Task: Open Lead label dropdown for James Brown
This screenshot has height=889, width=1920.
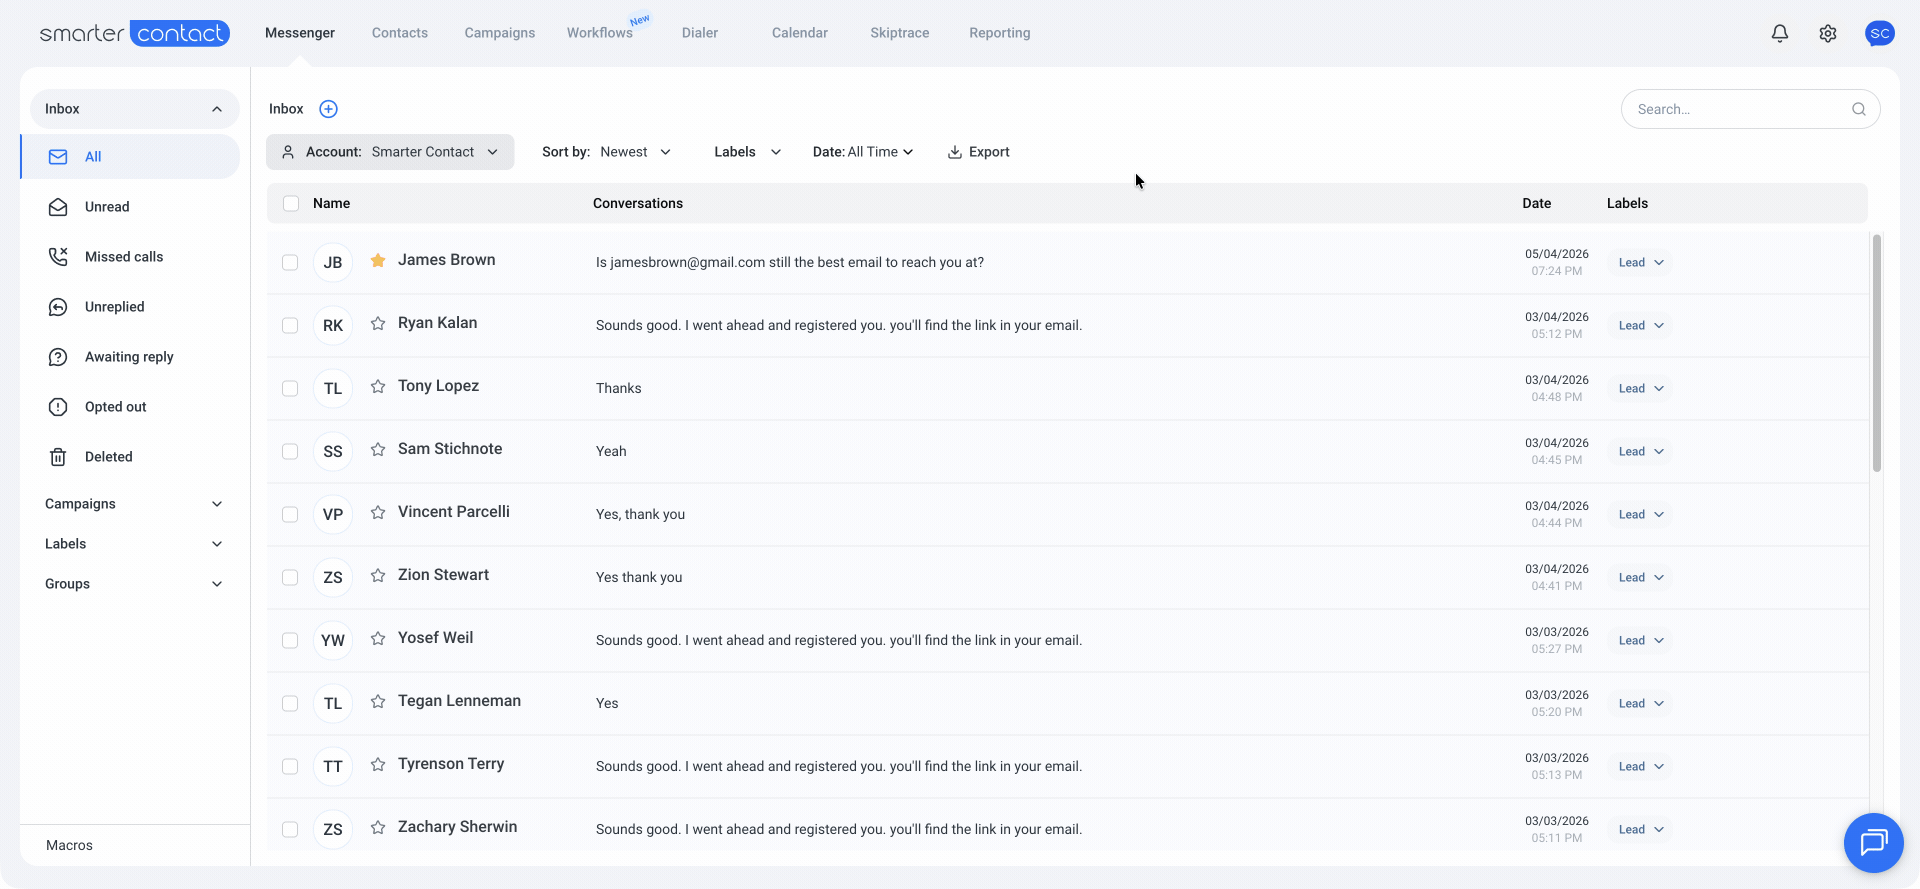Action: click(1641, 263)
